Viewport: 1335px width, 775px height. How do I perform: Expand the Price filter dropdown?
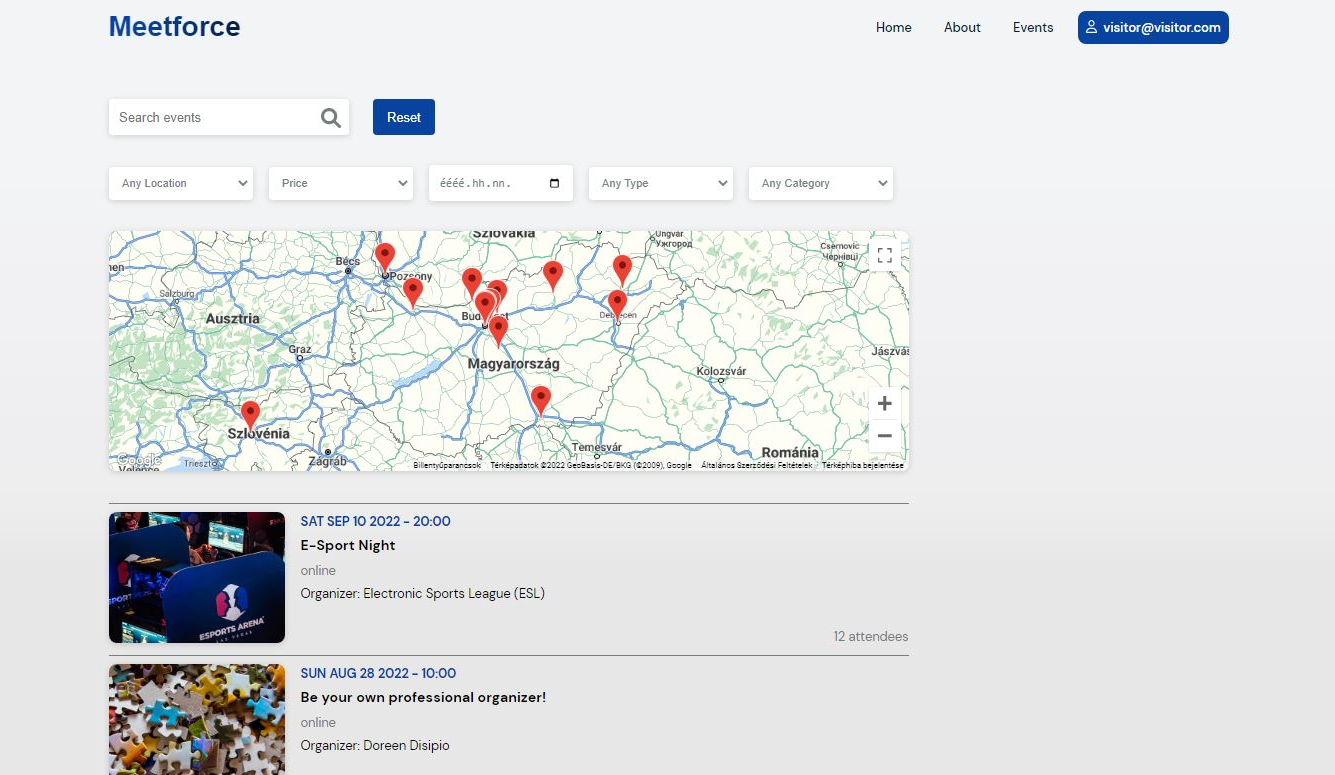click(341, 183)
